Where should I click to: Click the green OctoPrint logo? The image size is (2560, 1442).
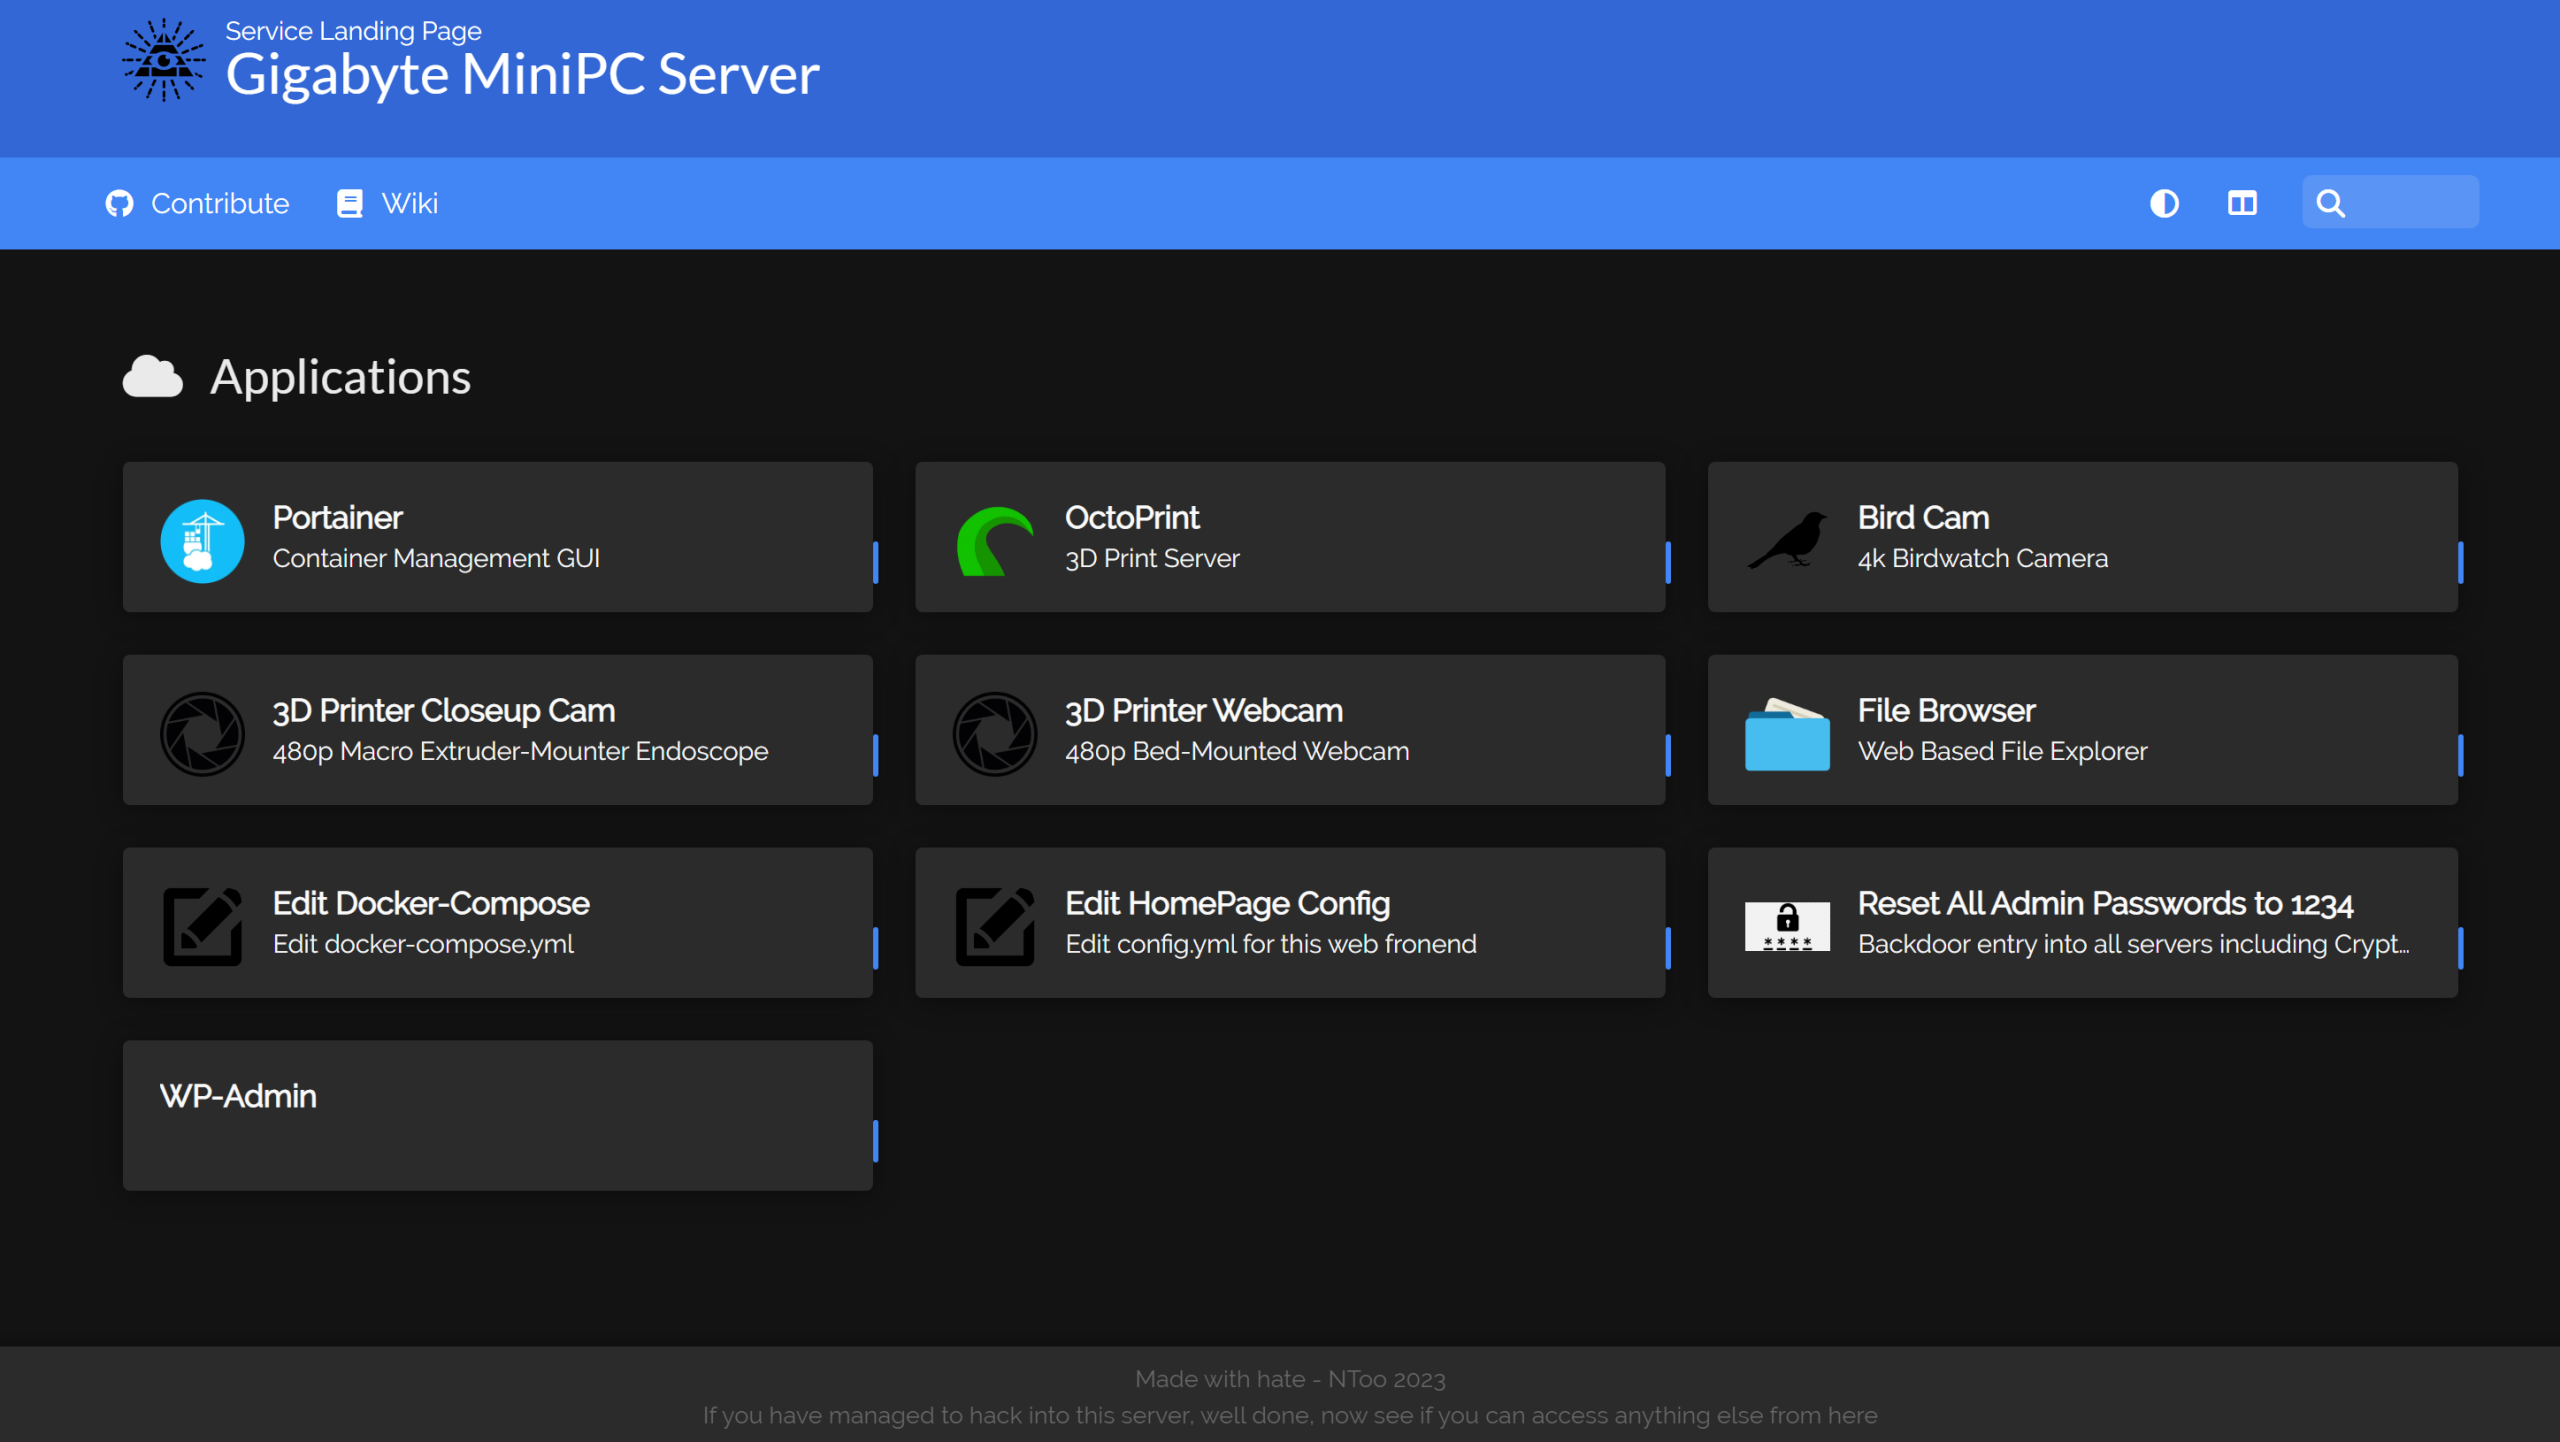tap(994, 541)
